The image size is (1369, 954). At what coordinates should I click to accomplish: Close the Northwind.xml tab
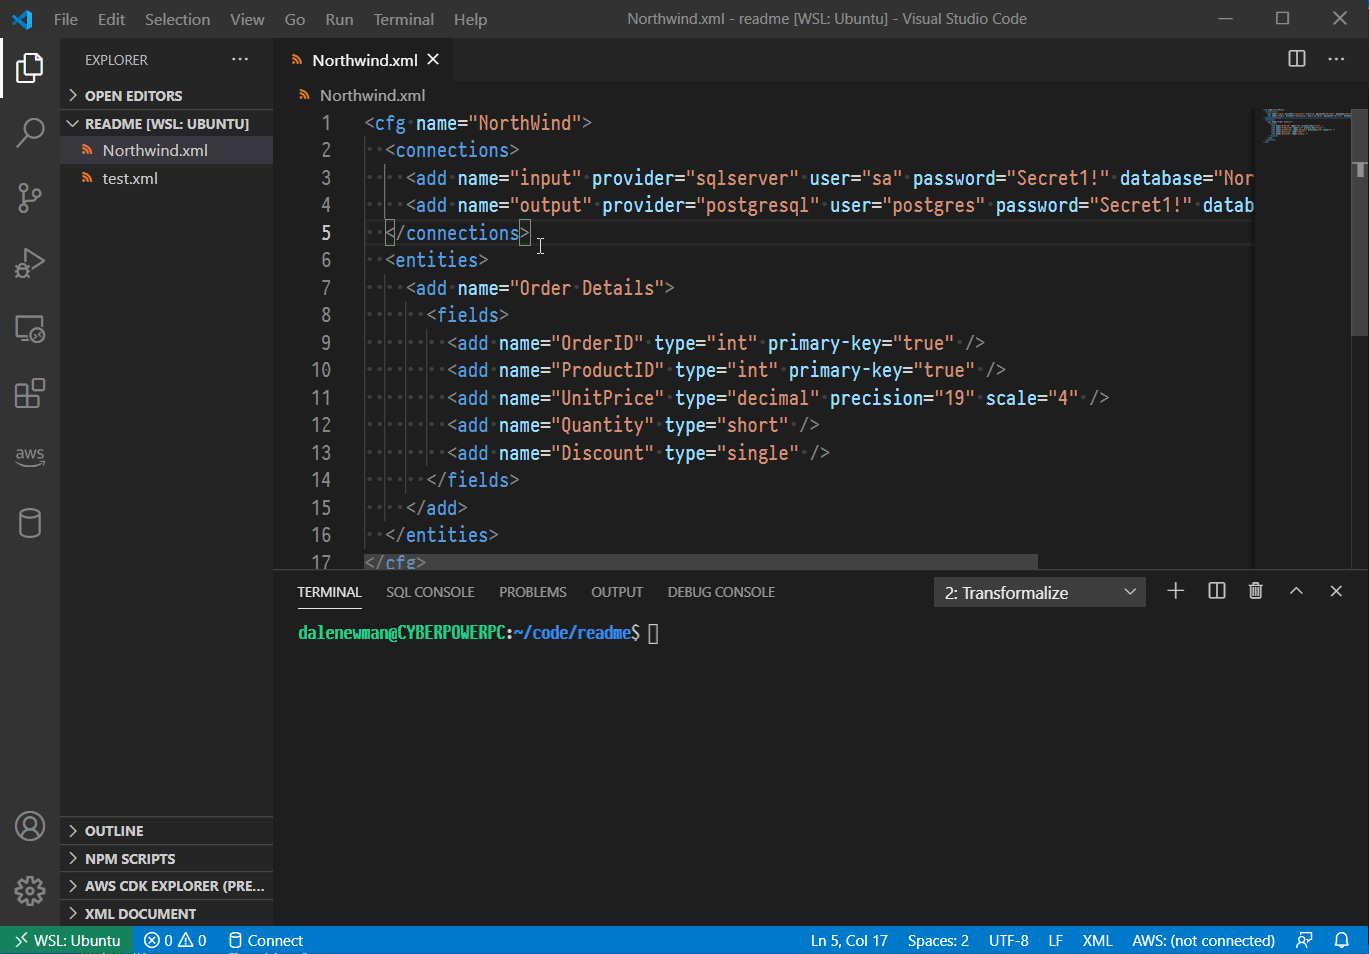click(433, 60)
